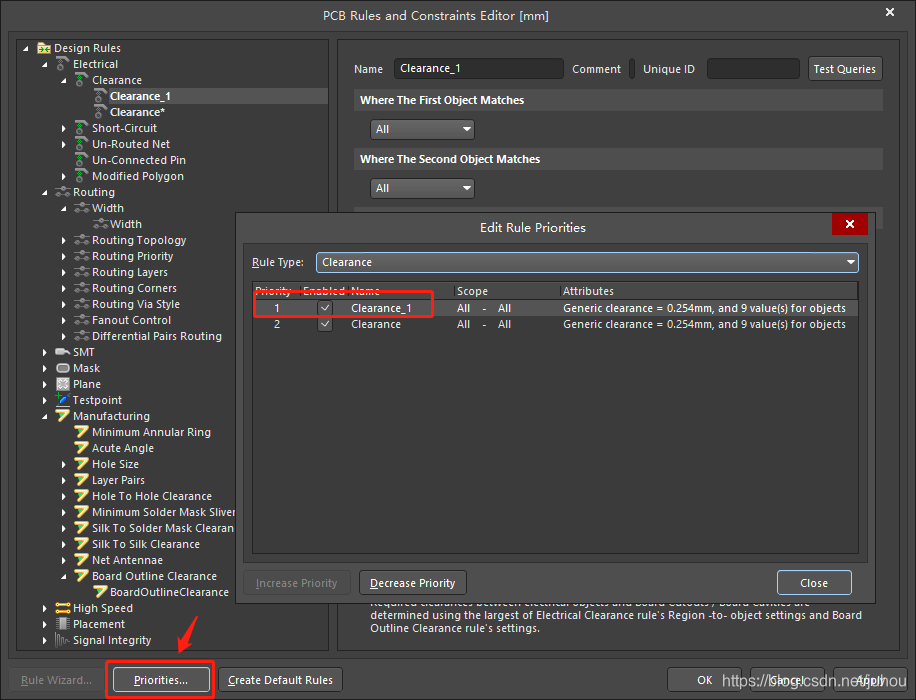Click the Signal Integrity category icon
Viewport: 916px width, 700px height.
(63, 640)
